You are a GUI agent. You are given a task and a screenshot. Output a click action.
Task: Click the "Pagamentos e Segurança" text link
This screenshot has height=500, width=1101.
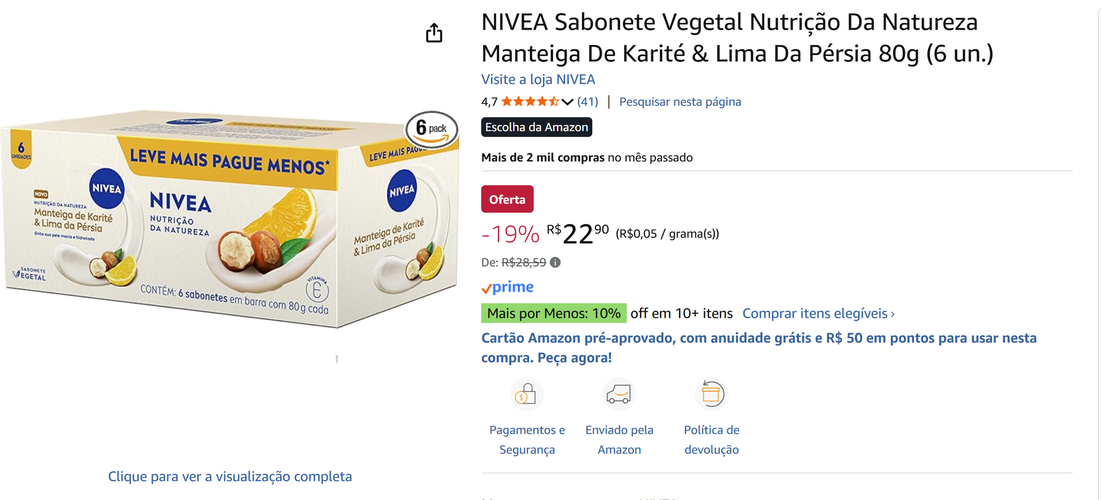[x=527, y=440]
